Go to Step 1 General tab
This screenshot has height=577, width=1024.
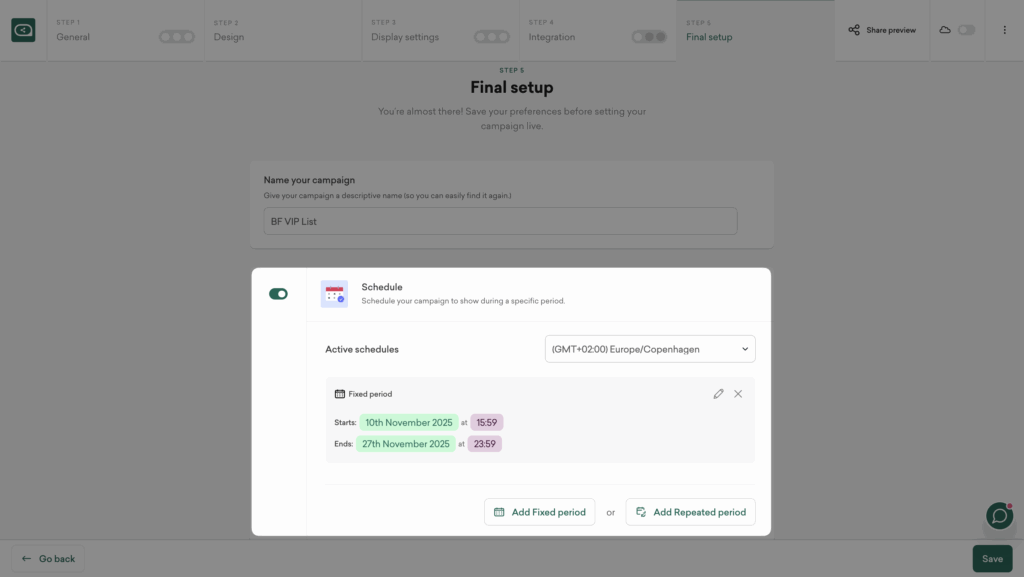[x=125, y=31]
